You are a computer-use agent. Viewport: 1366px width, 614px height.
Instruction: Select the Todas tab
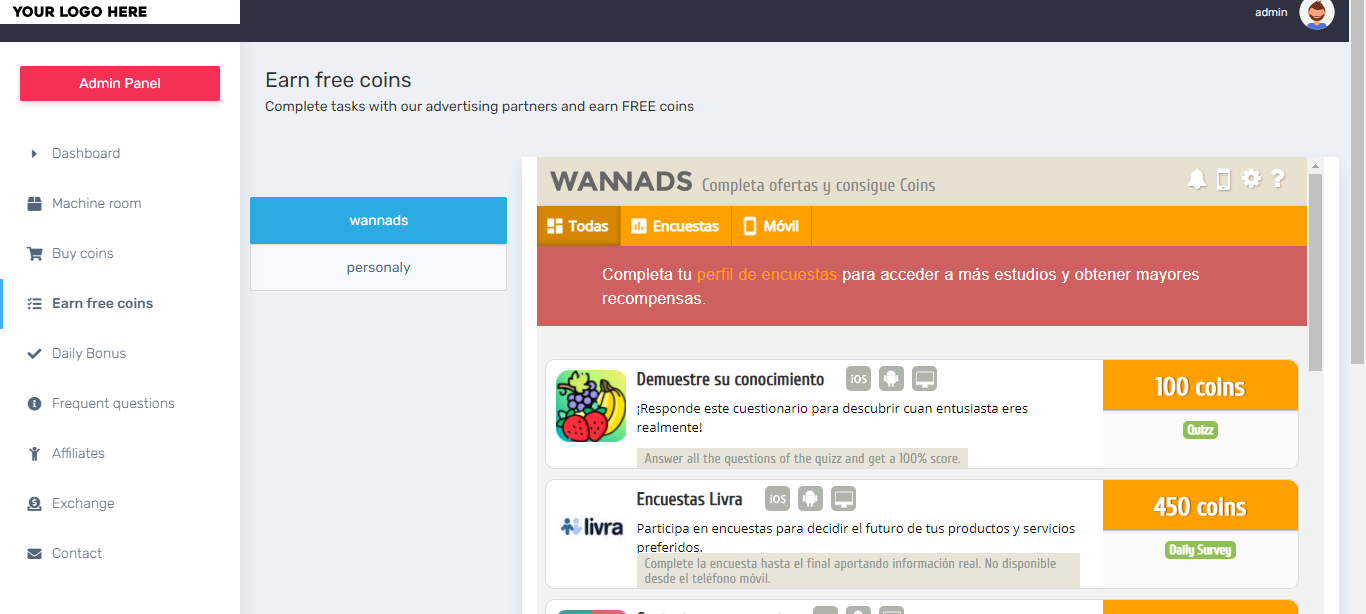(578, 226)
